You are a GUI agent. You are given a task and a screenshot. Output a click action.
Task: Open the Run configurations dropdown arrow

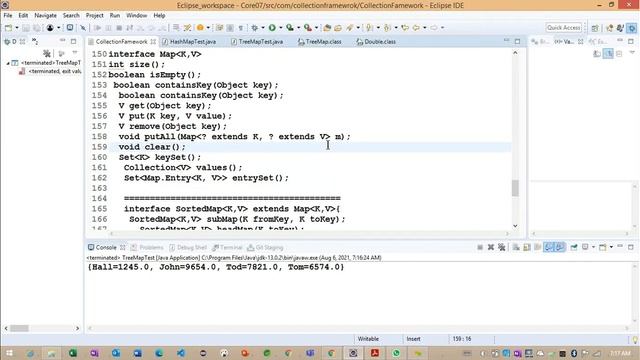(280, 28)
